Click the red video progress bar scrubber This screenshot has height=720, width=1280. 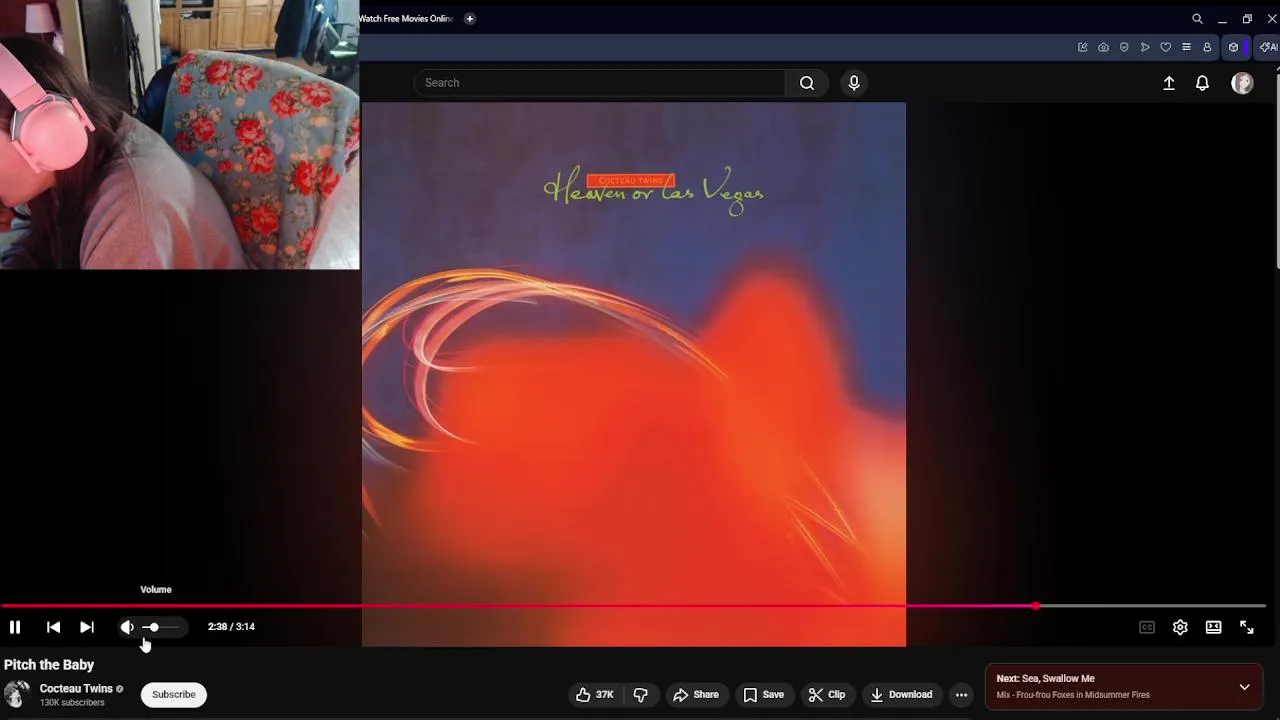[x=1036, y=606]
